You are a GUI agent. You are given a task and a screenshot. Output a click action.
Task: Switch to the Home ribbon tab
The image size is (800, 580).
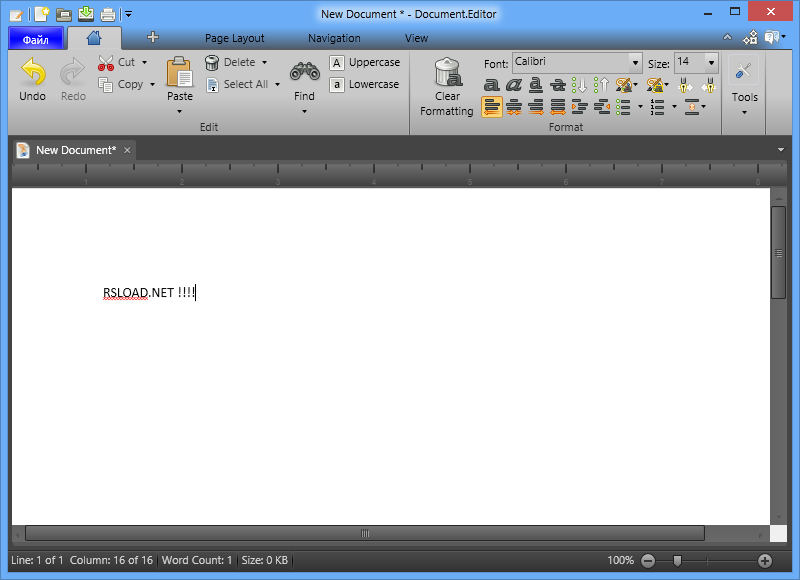tap(94, 38)
